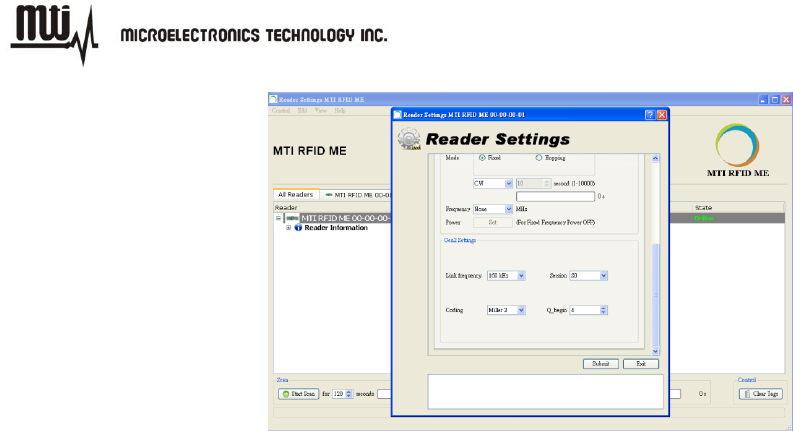The height and width of the screenshot is (431, 793).
Task: Click the dialog scrollbar up arrow
Action: [x=655, y=158]
